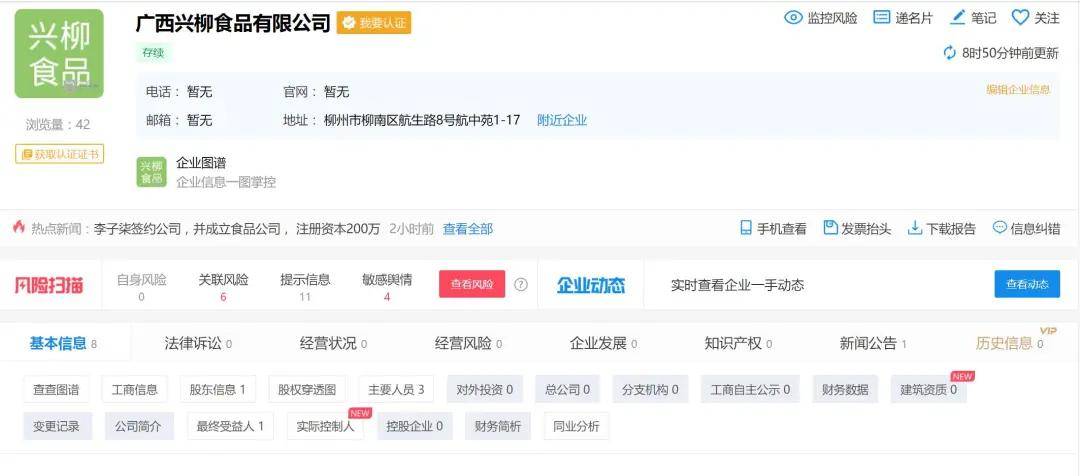Select the 历史信息 VIP tab
The width and height of the screenshot is (1080, 476).
pyautogui.click(x=1004, y=343)
